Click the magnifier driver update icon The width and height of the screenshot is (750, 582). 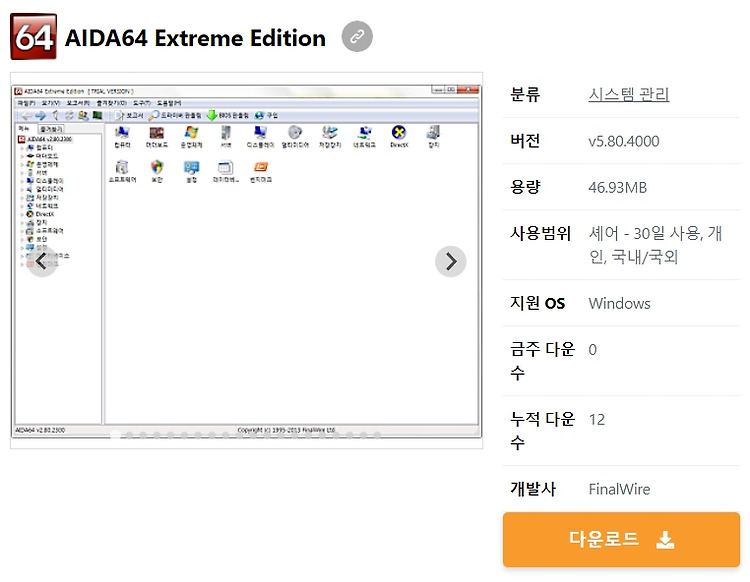pos(154,115)
